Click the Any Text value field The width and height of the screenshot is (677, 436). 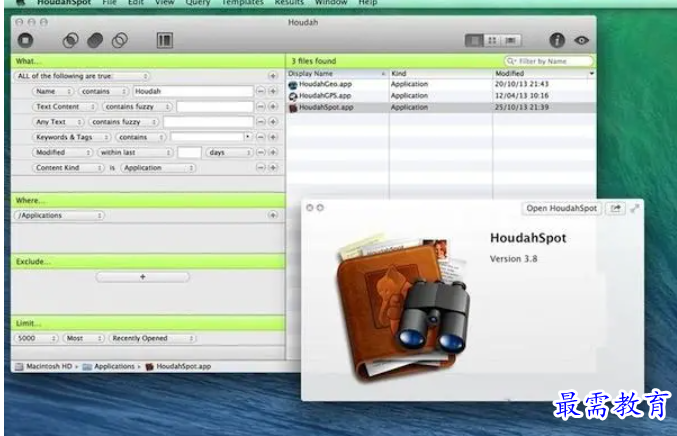(x=208, y=122)
